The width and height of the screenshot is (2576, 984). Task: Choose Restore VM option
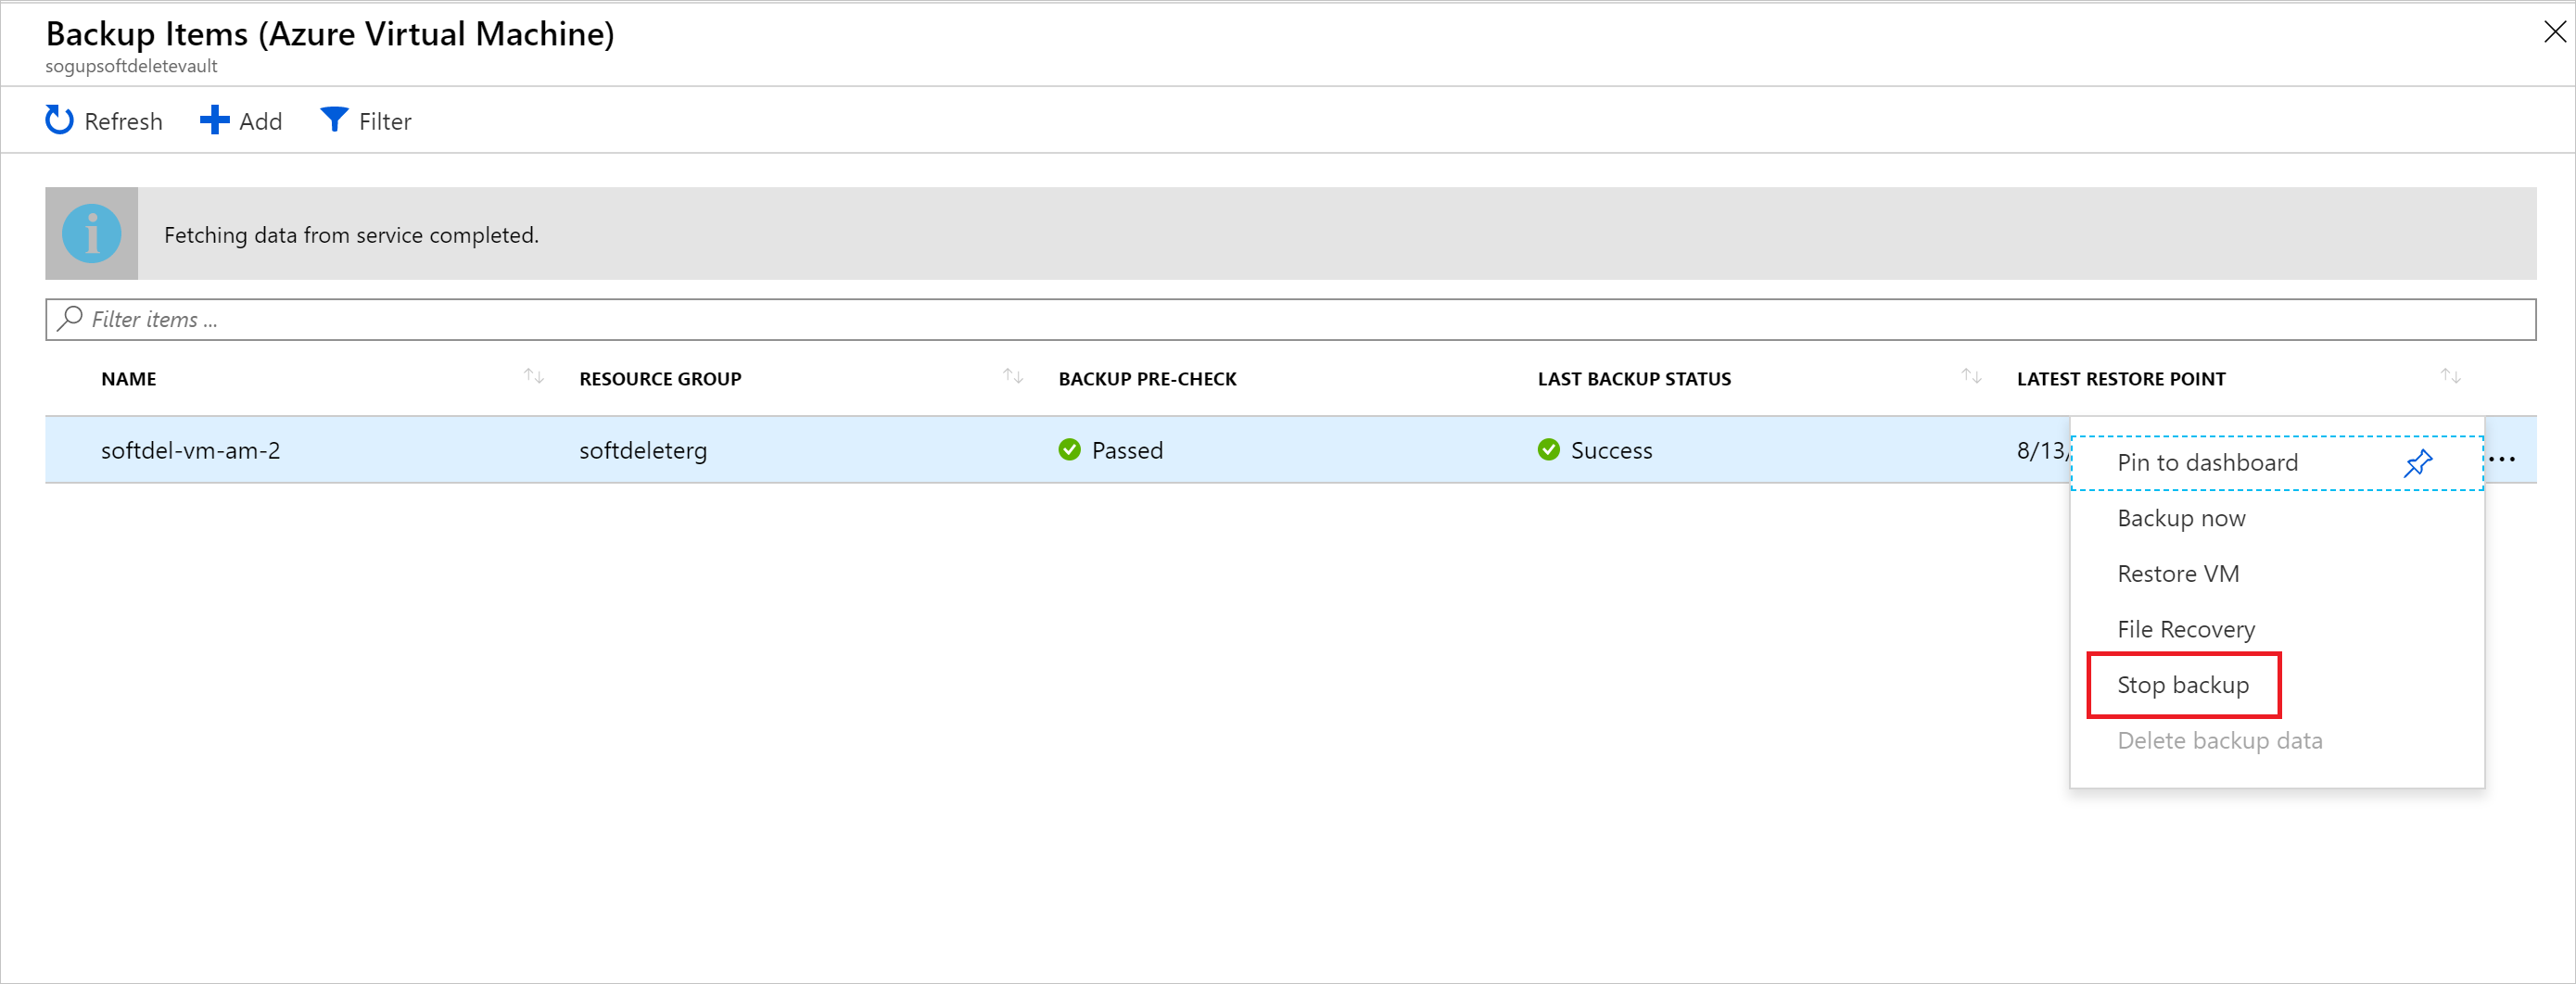[2177, 573]
